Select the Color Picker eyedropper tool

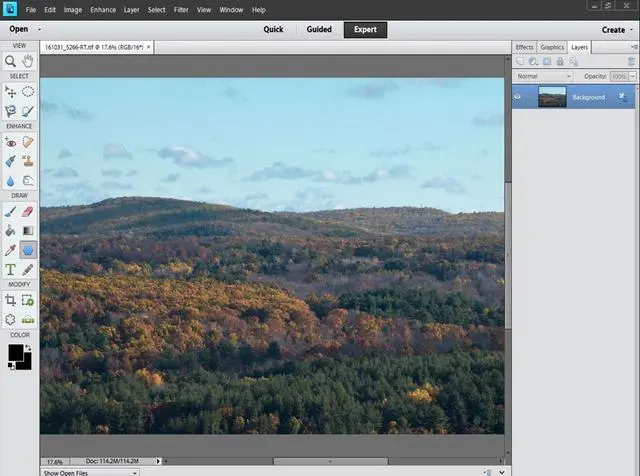coord(10,250)
